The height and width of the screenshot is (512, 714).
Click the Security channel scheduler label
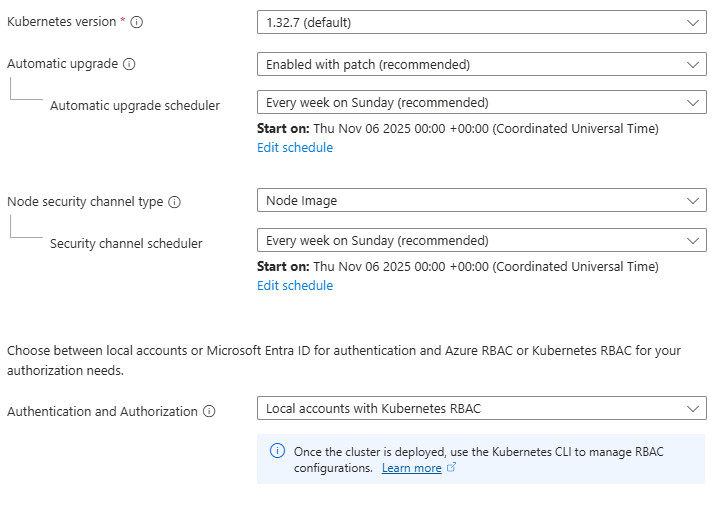tap(126, 244)
